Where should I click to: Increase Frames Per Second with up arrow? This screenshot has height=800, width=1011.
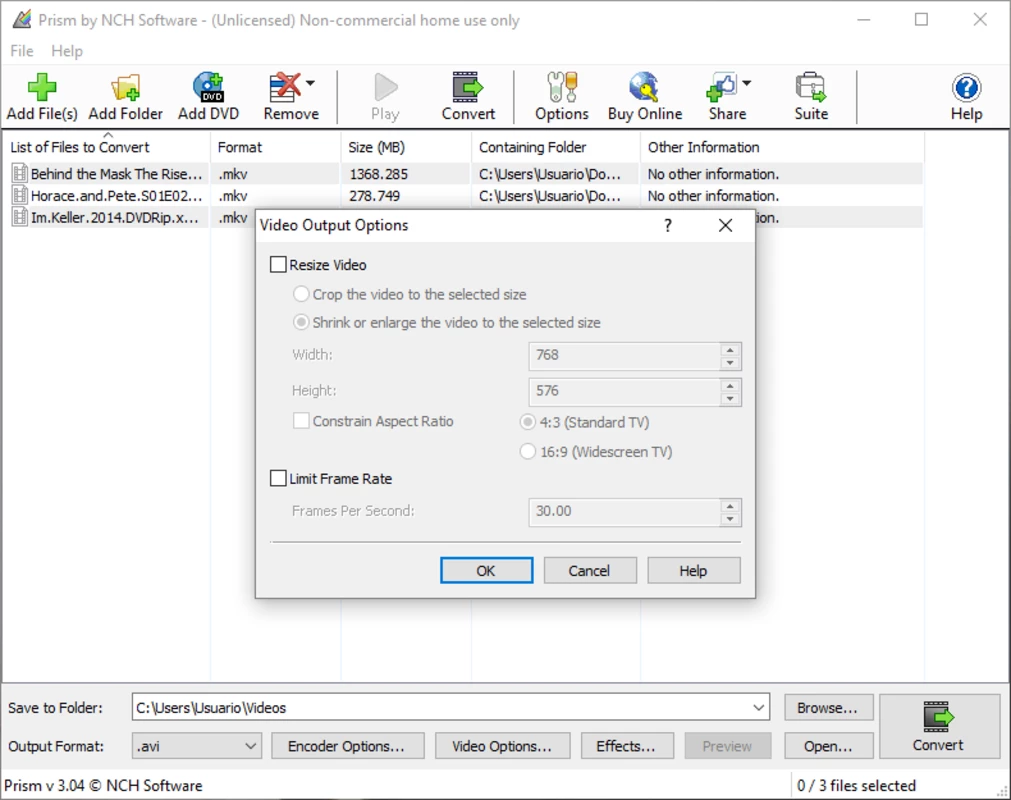point(730,506)
